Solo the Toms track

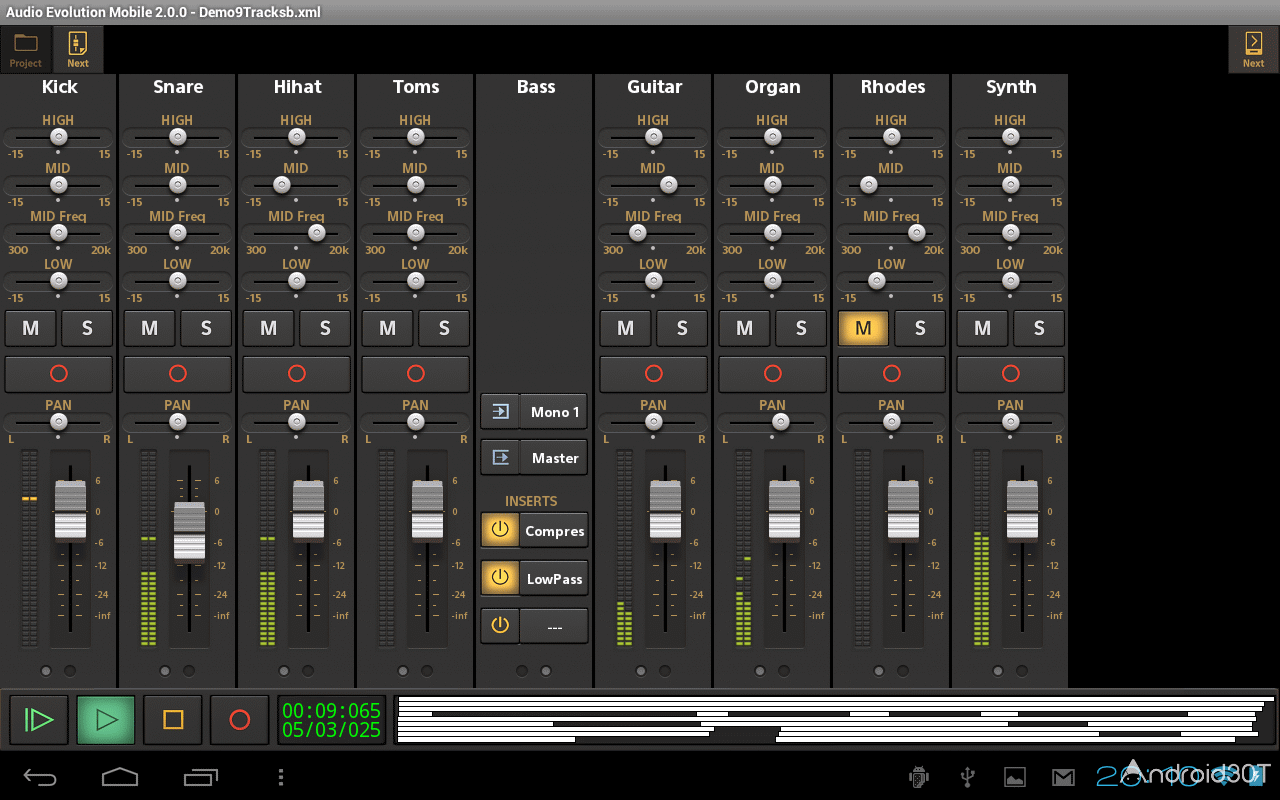pyautogui.click(x=444, y=328)
